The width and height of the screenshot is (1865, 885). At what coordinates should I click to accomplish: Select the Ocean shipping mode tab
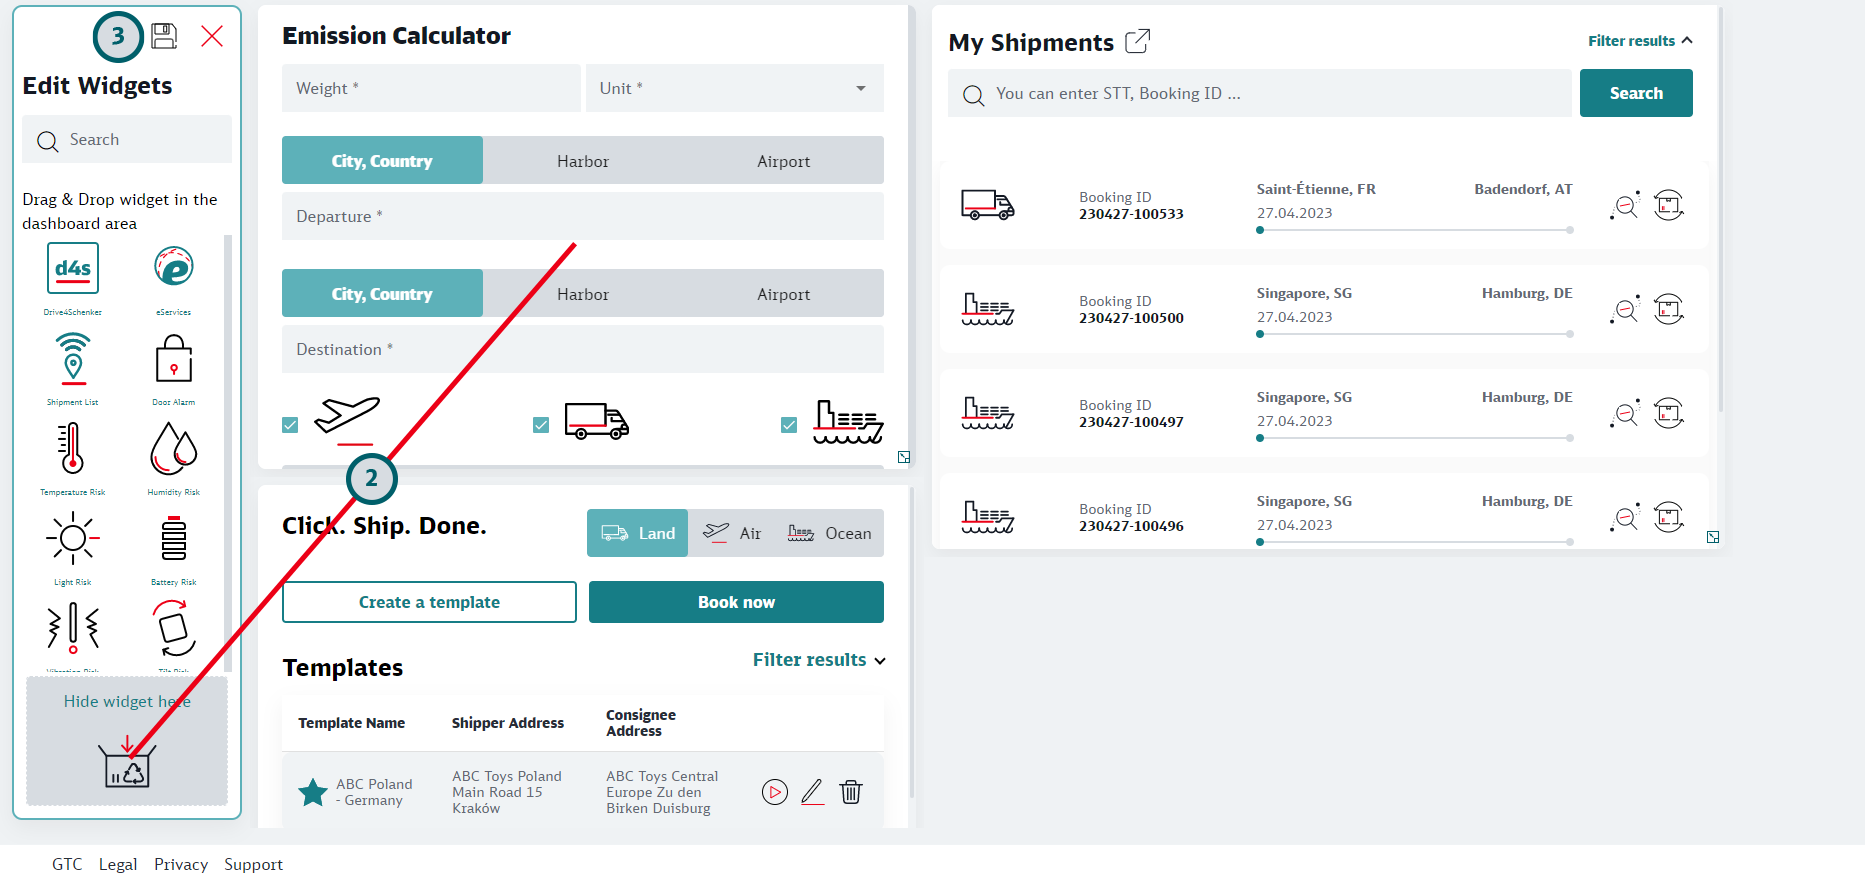[x=830, y=533]
